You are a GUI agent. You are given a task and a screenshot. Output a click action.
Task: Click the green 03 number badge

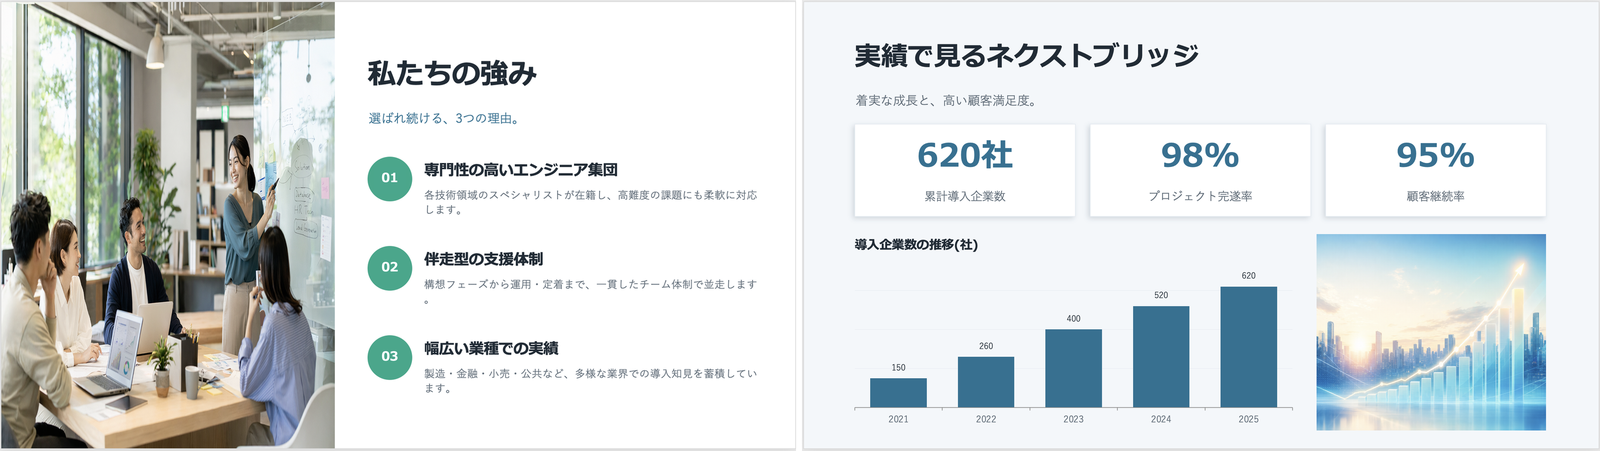coord(390,357)
